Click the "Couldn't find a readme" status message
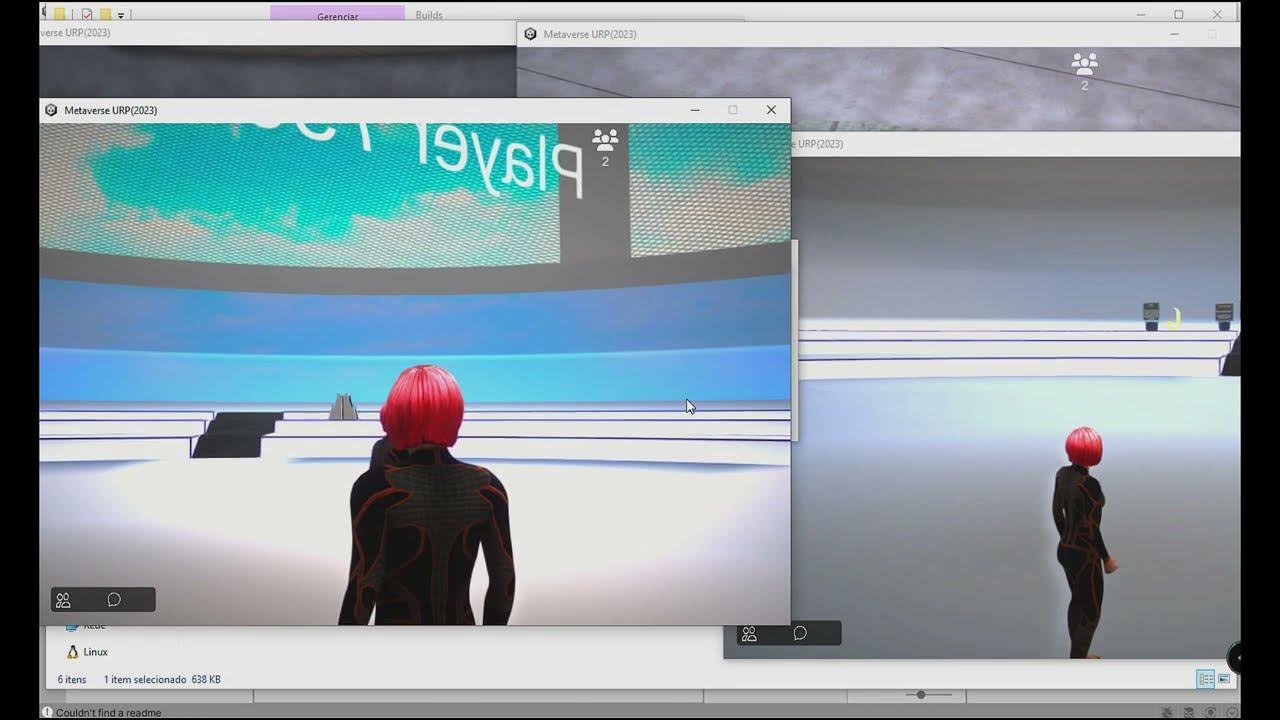Viewport: 1280px width, 720px height. click(108, 713)
